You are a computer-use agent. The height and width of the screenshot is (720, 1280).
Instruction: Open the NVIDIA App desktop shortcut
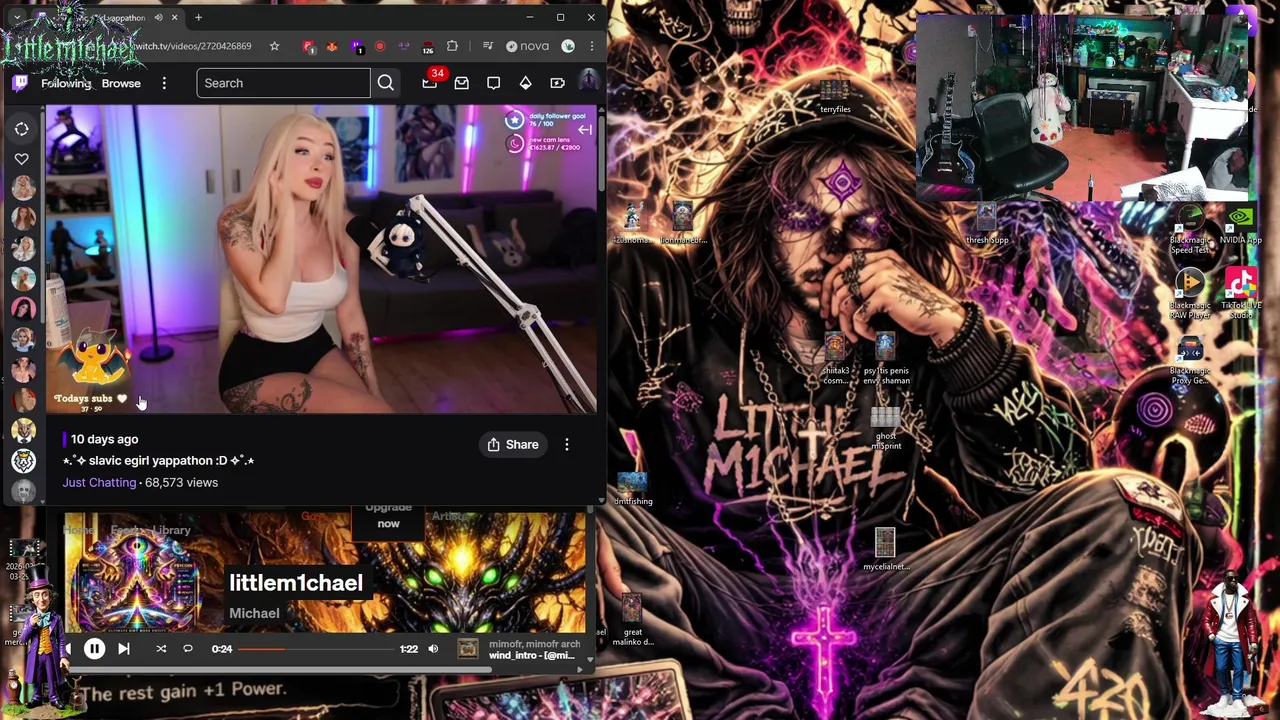coord(1240,225)
